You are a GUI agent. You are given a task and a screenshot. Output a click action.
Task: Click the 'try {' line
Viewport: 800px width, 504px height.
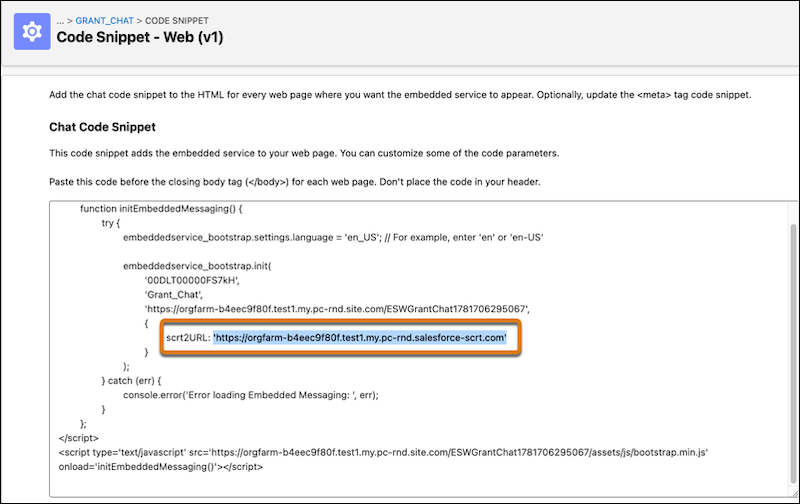coord(111,223)
